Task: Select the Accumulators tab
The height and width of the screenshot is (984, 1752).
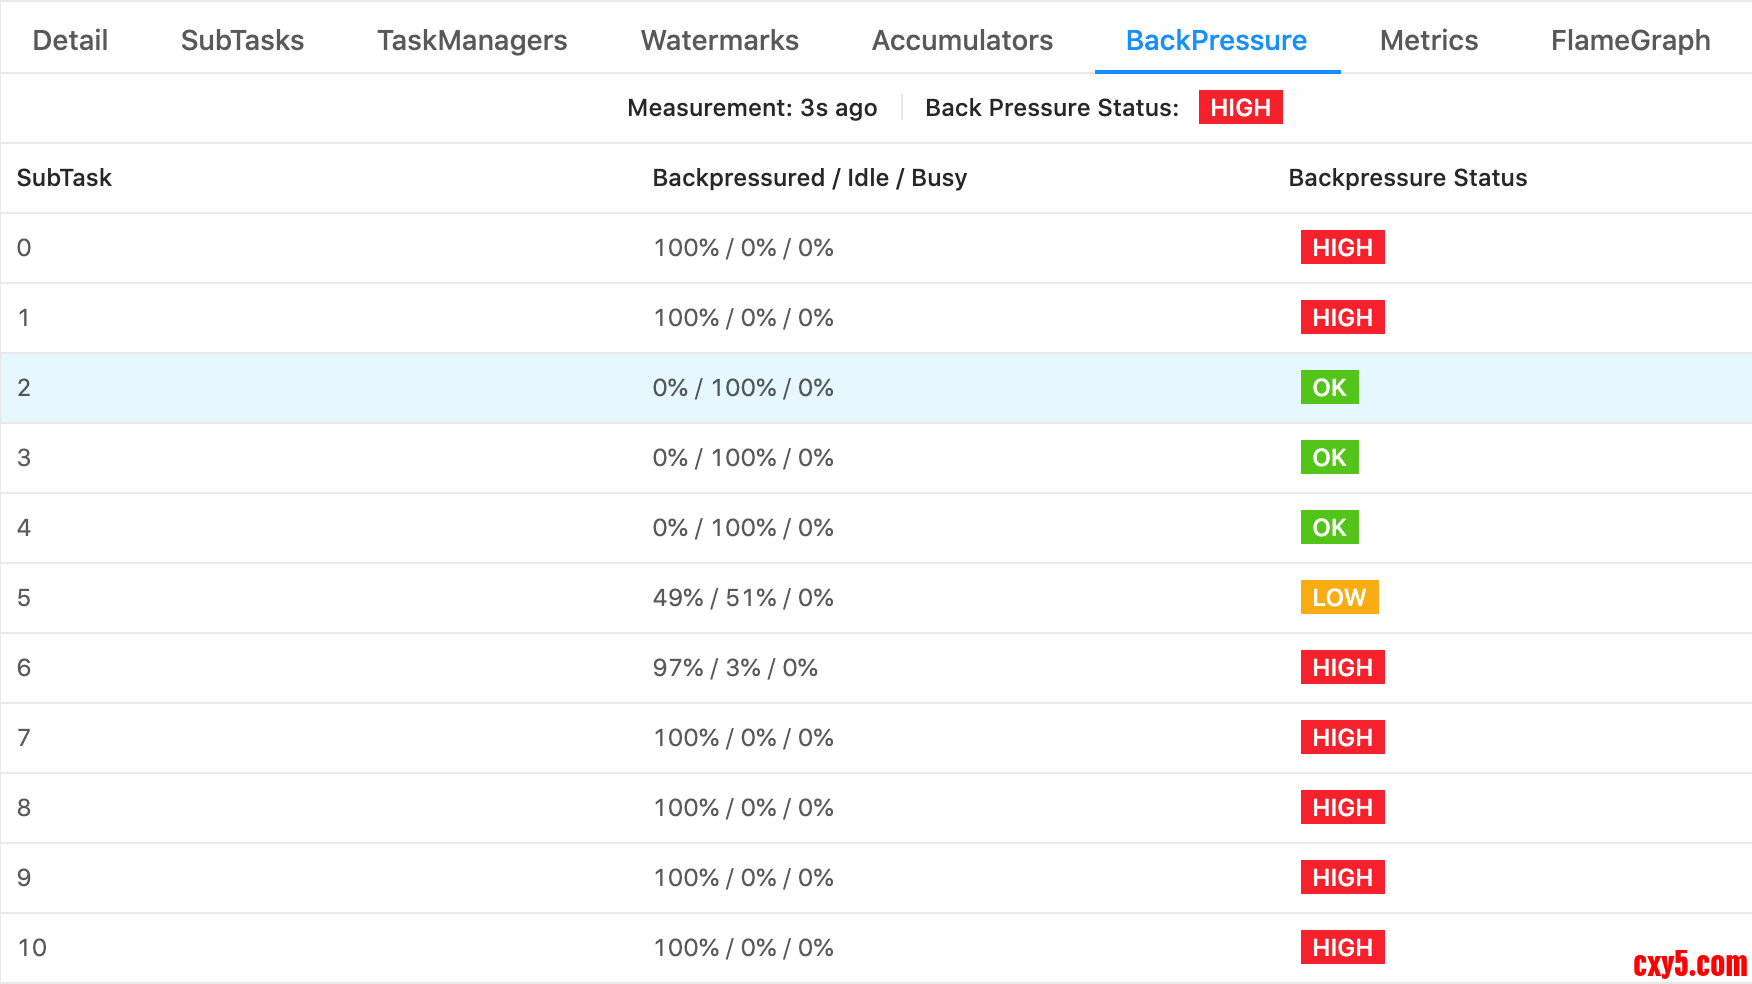Action: point(962,40)
